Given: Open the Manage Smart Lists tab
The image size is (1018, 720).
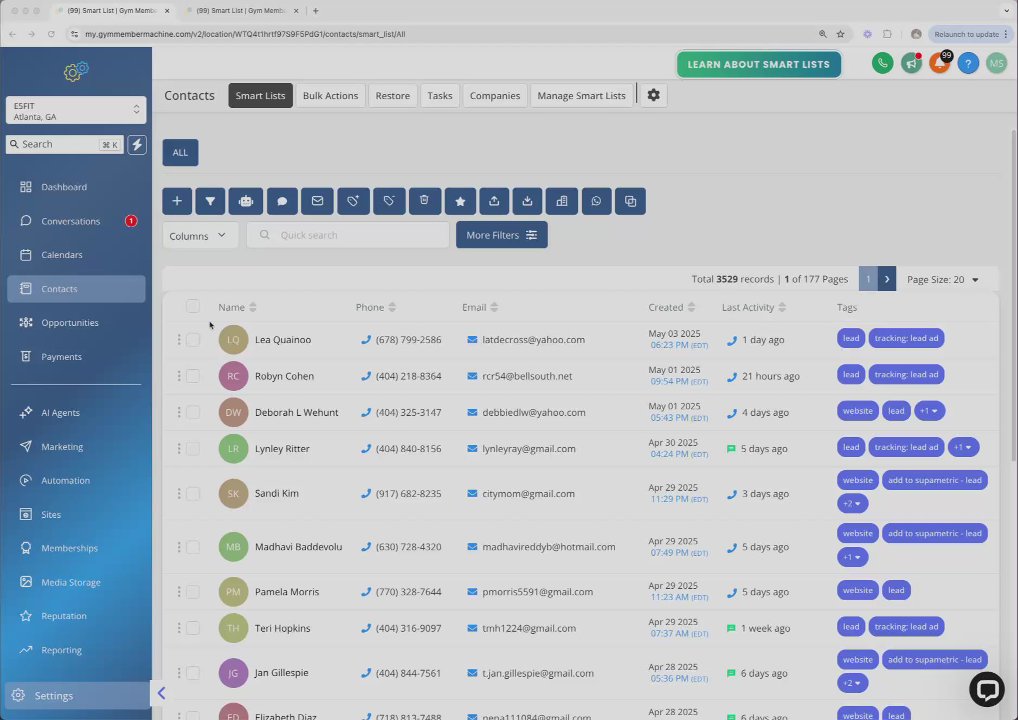Looking at the screenshot, I should pyautogui.click(x=581, y=95).
